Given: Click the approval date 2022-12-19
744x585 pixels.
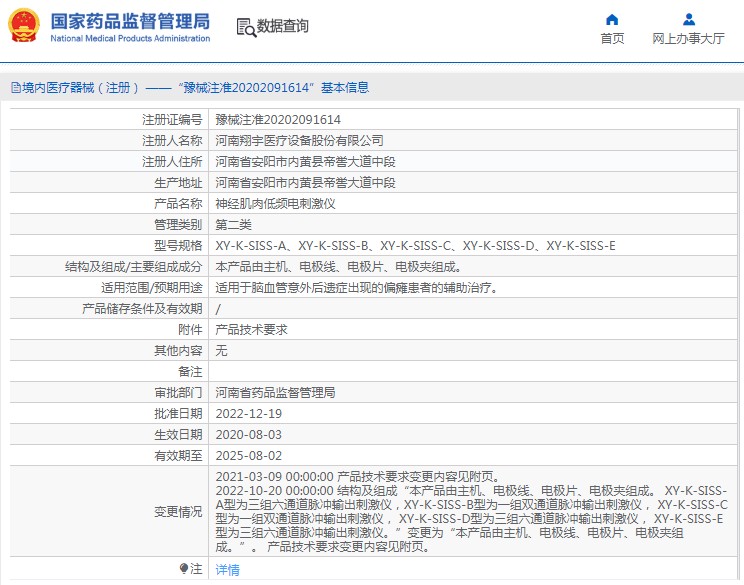Looking at the screenshot, I should [248, 414].
